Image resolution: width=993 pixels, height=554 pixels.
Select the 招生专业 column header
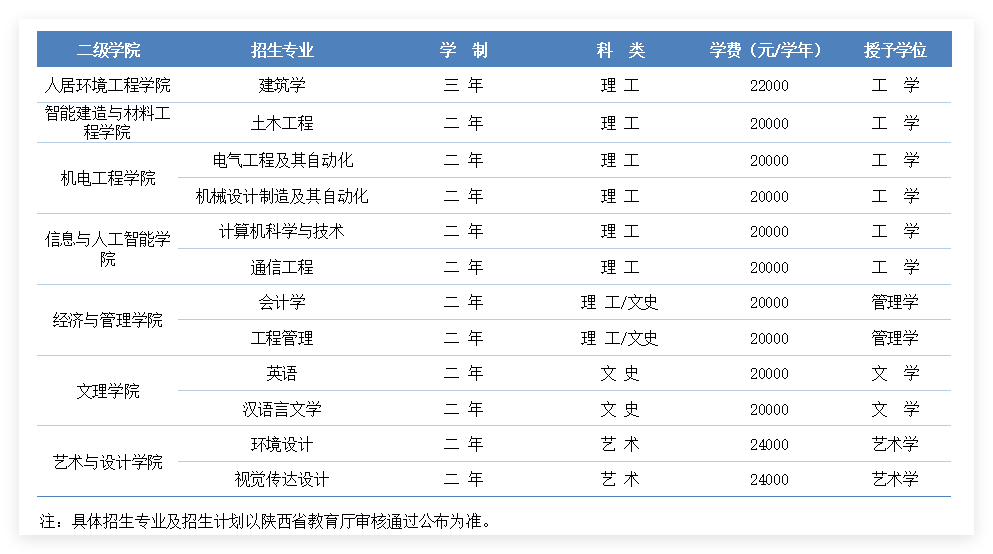click(x=282, y=50)
